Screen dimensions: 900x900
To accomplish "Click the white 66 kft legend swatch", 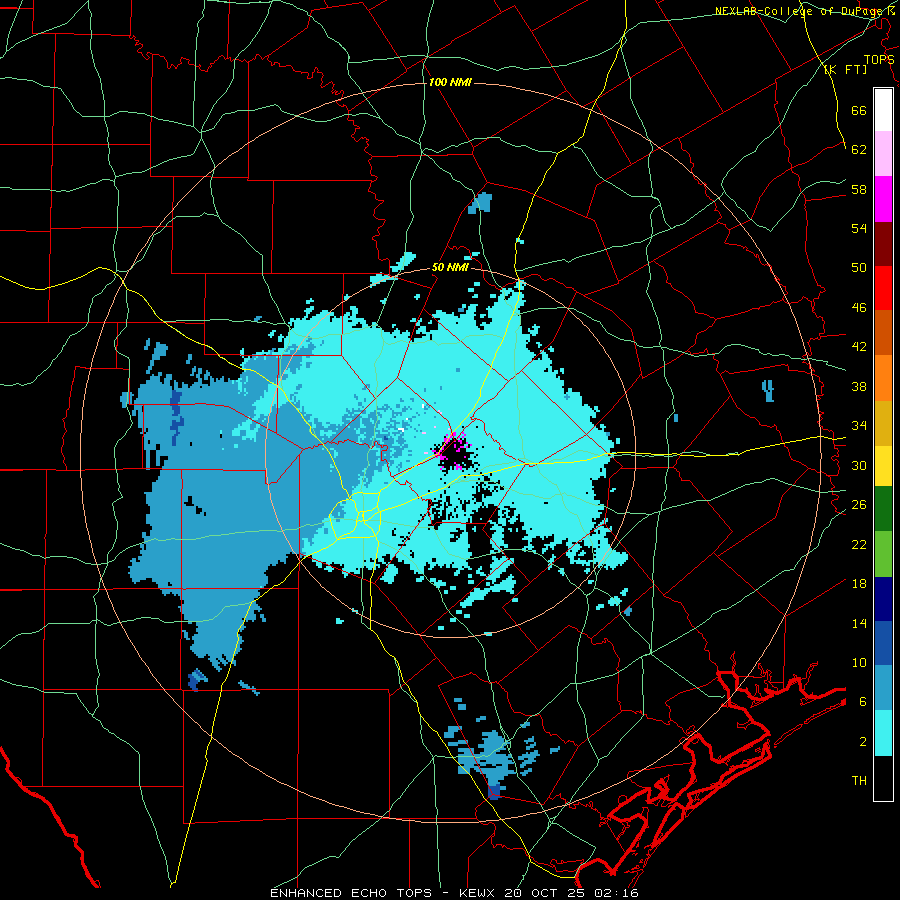I will tap(883, 110).
